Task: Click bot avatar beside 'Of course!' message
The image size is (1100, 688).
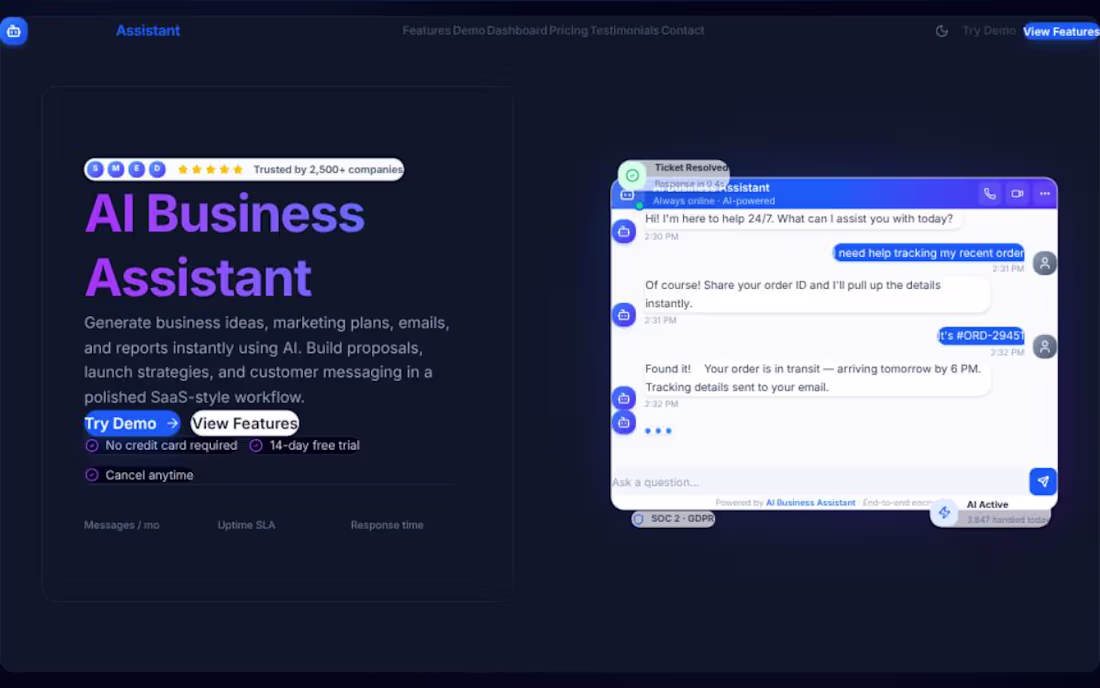Action: [x=624, y=315]
